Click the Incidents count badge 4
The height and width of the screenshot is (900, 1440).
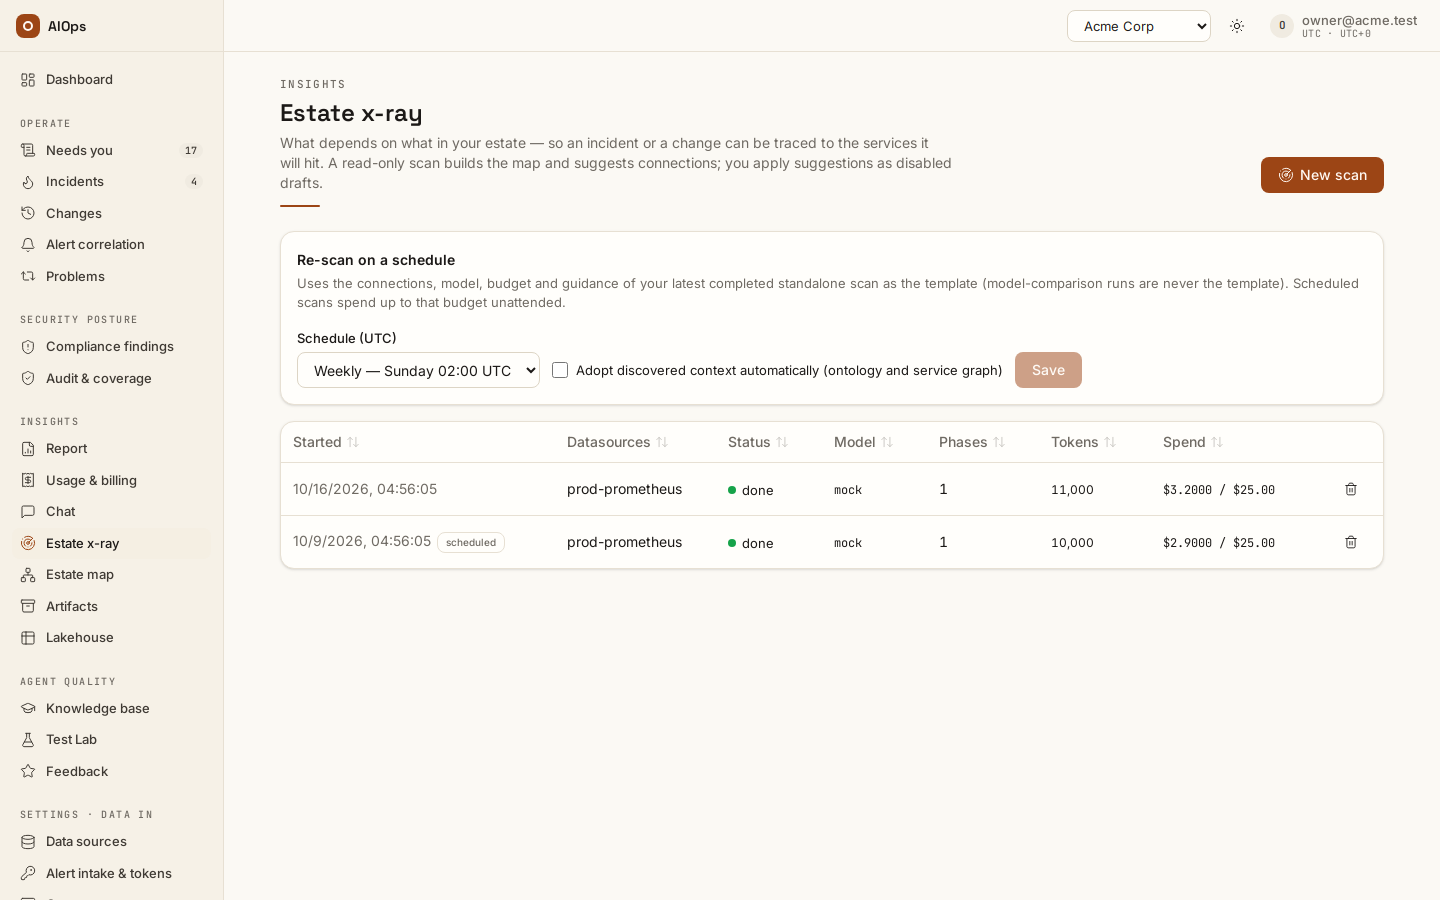pyautogui.click(x=194, y=181)
